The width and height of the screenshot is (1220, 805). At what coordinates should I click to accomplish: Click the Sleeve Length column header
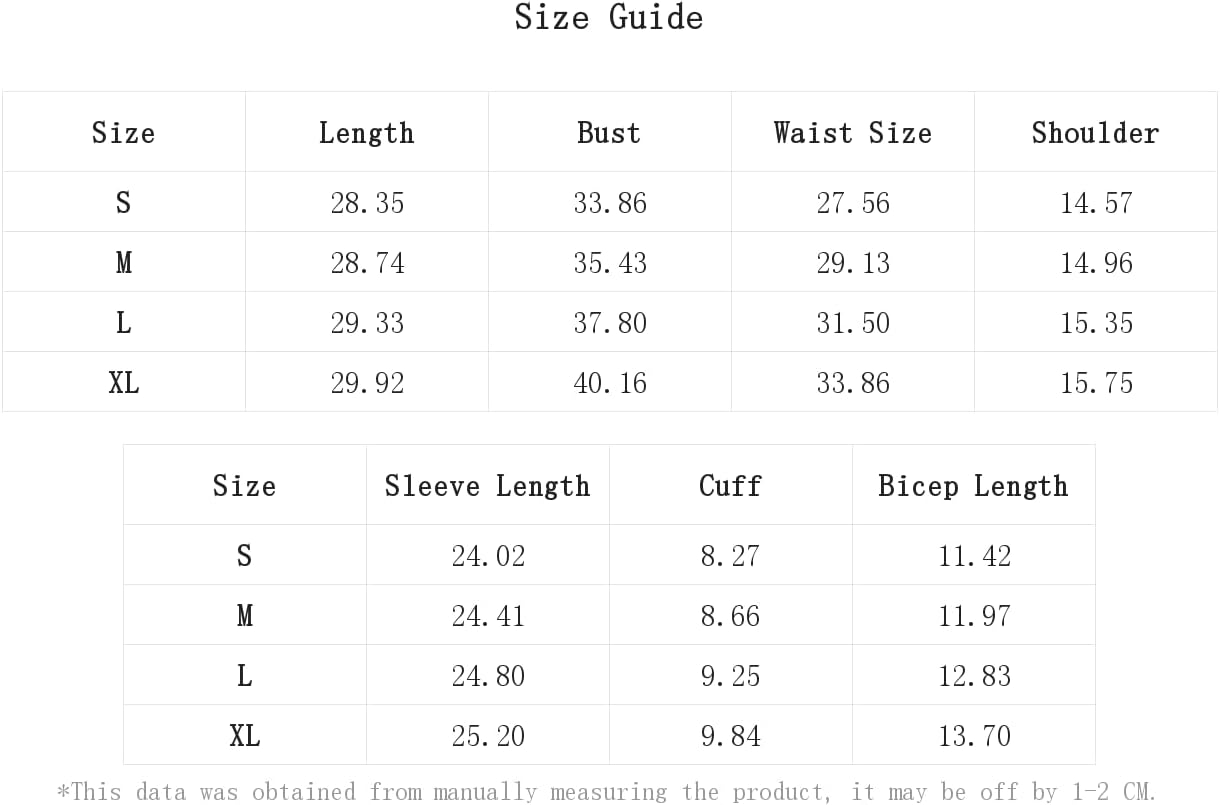click(x=487, y=486)
